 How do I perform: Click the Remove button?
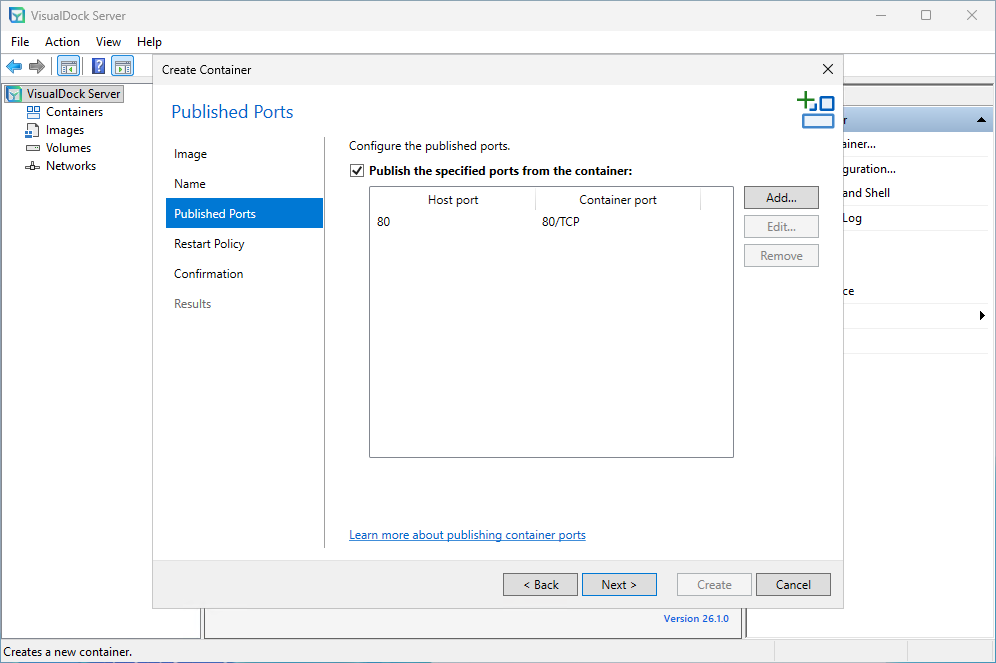(x=781, y=256)
